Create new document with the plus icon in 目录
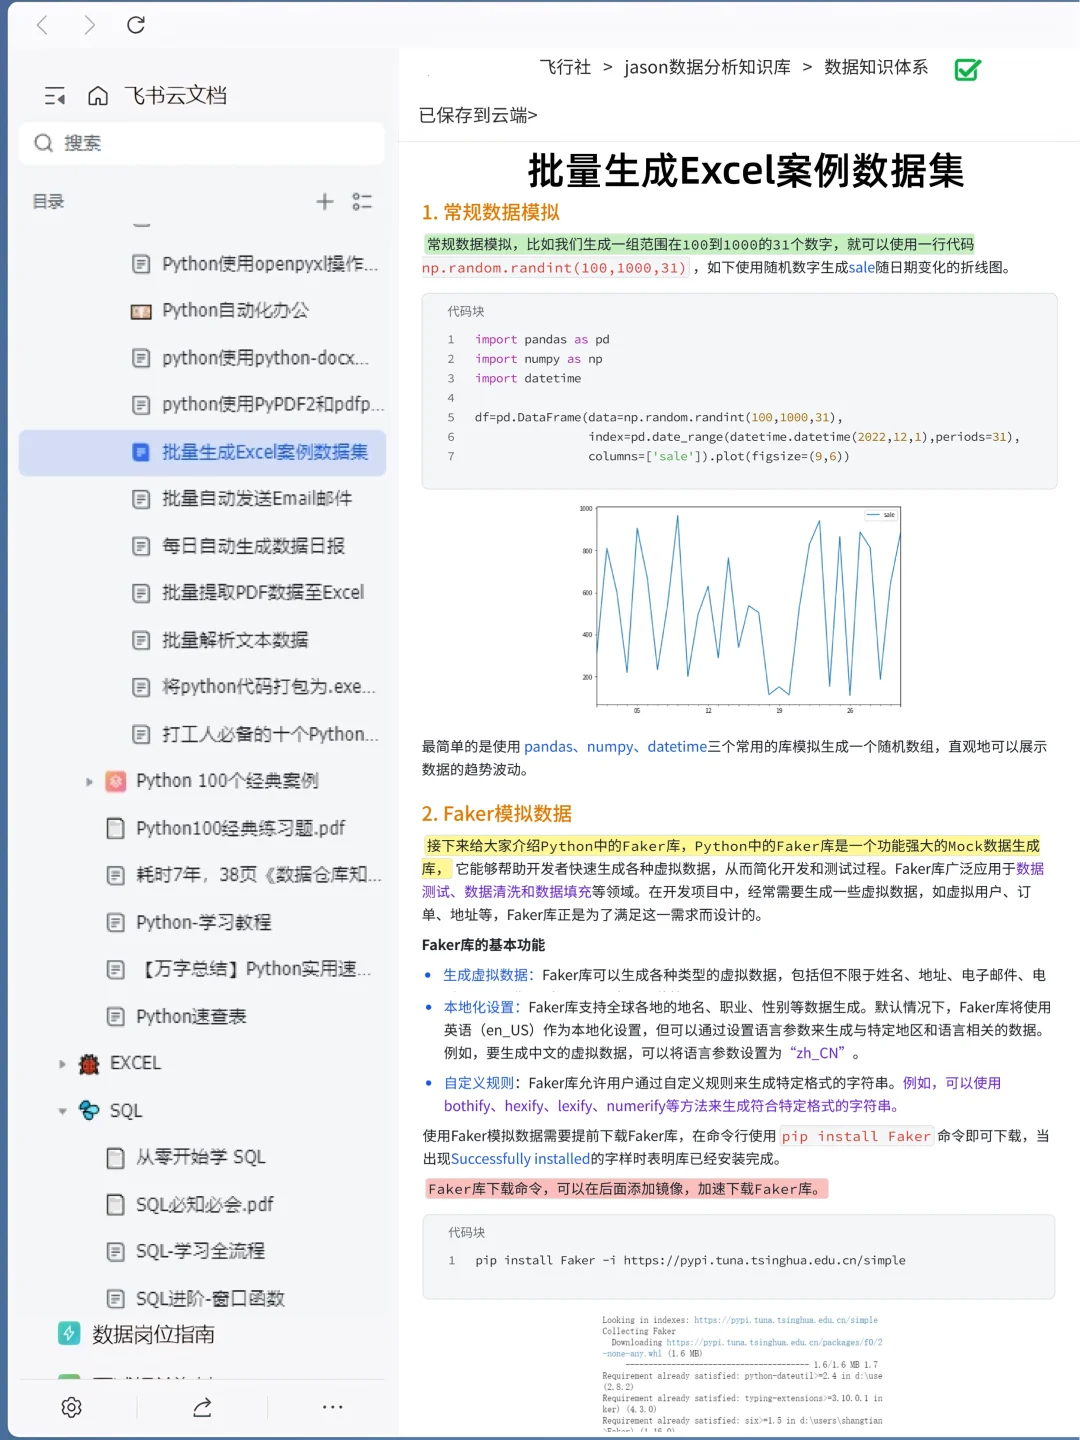 click(x=324, y=201)
